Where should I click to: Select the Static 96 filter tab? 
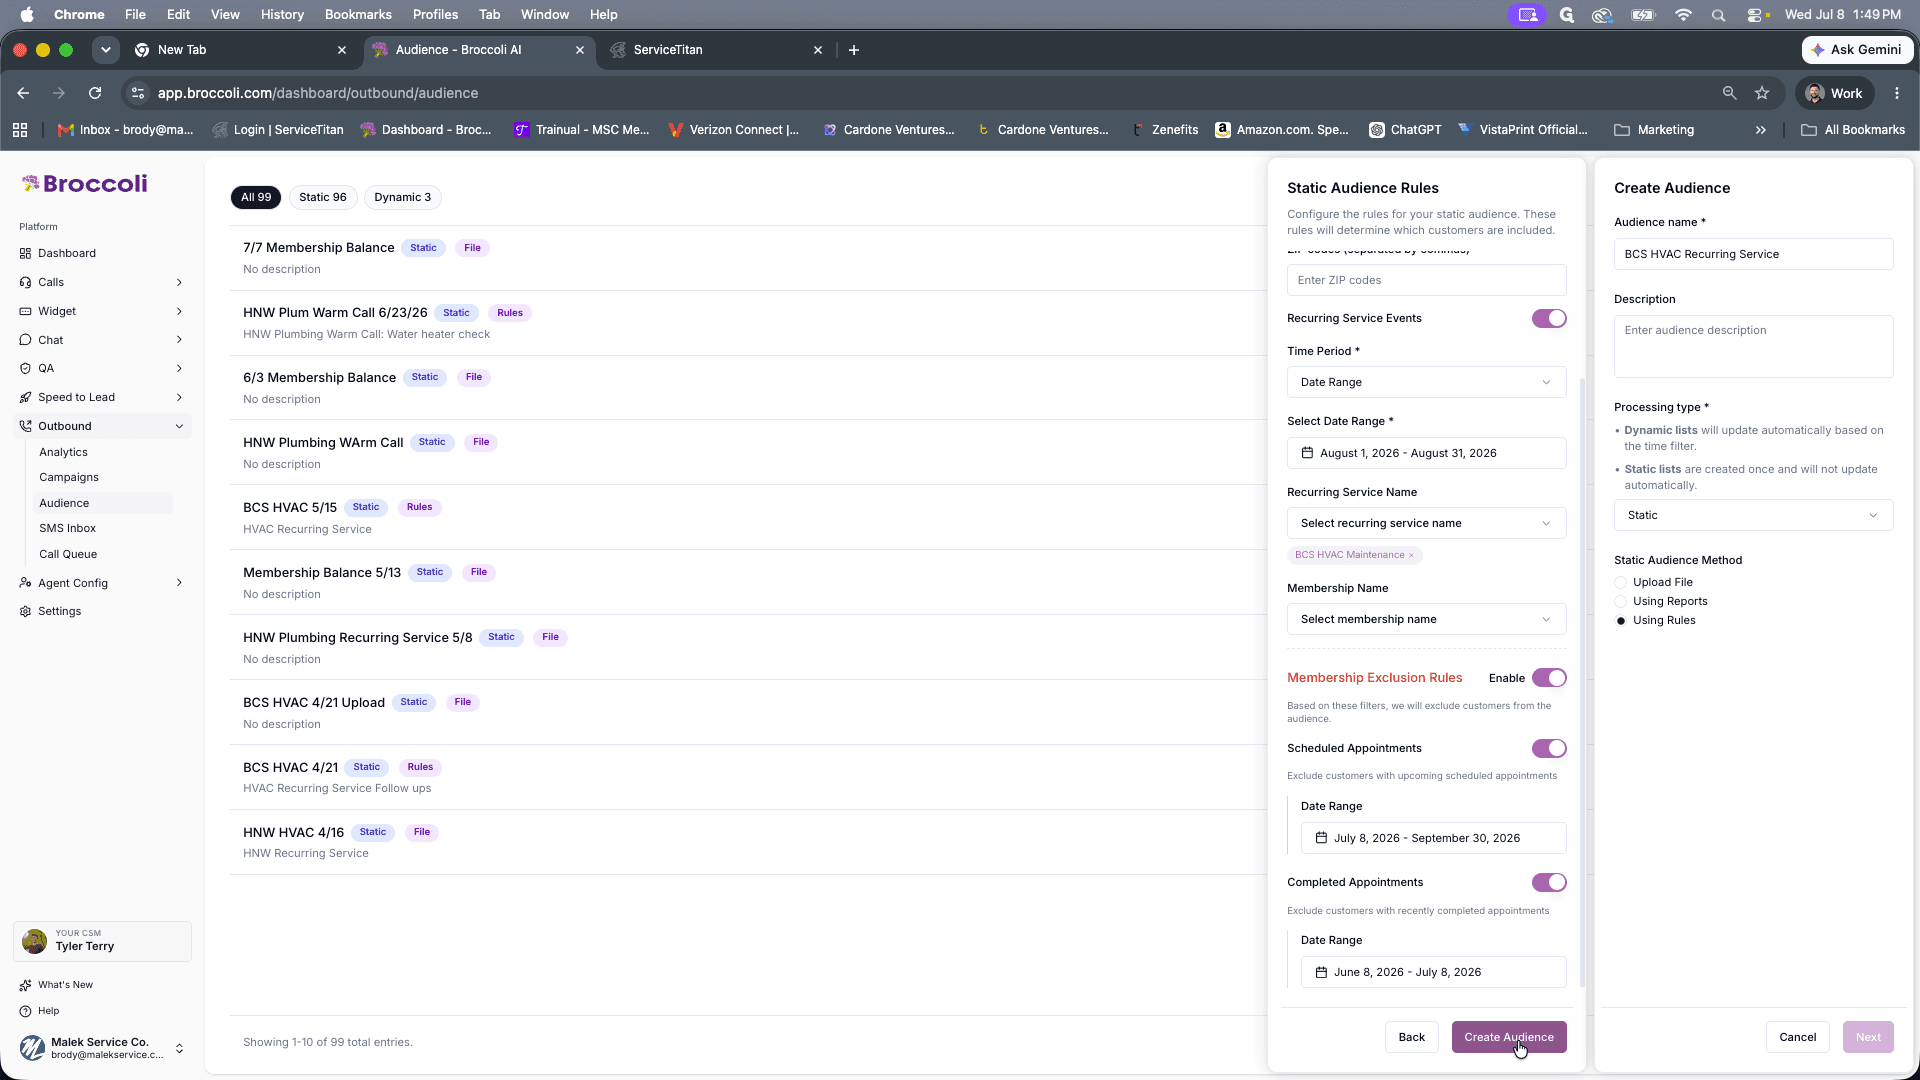coord(322,197)
